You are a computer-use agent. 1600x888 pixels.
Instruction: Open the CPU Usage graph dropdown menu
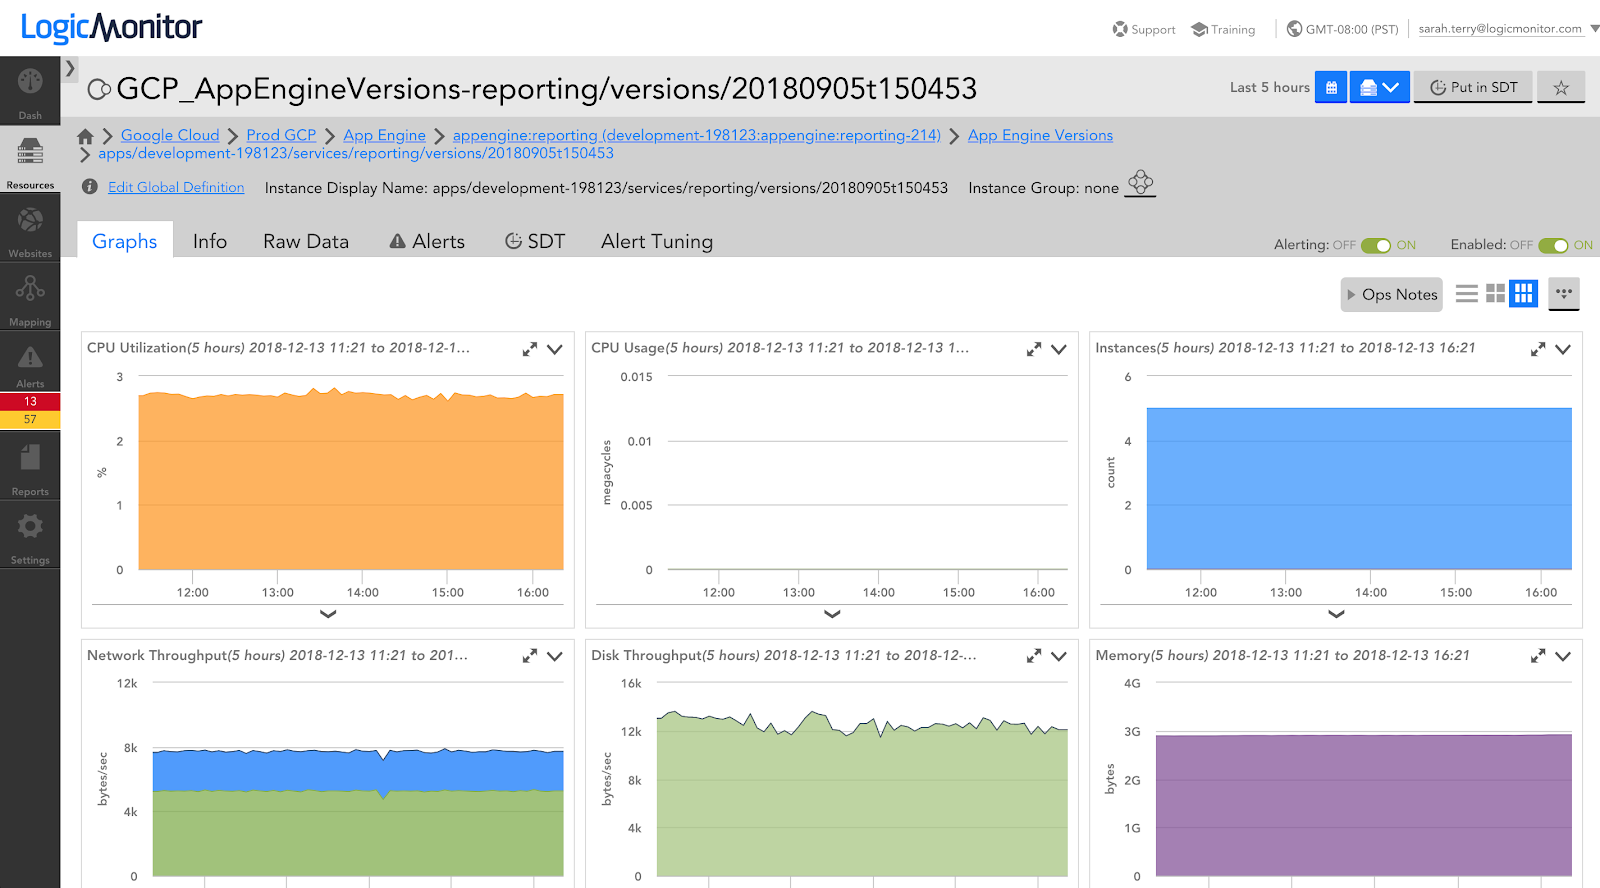pos(1059,349)
